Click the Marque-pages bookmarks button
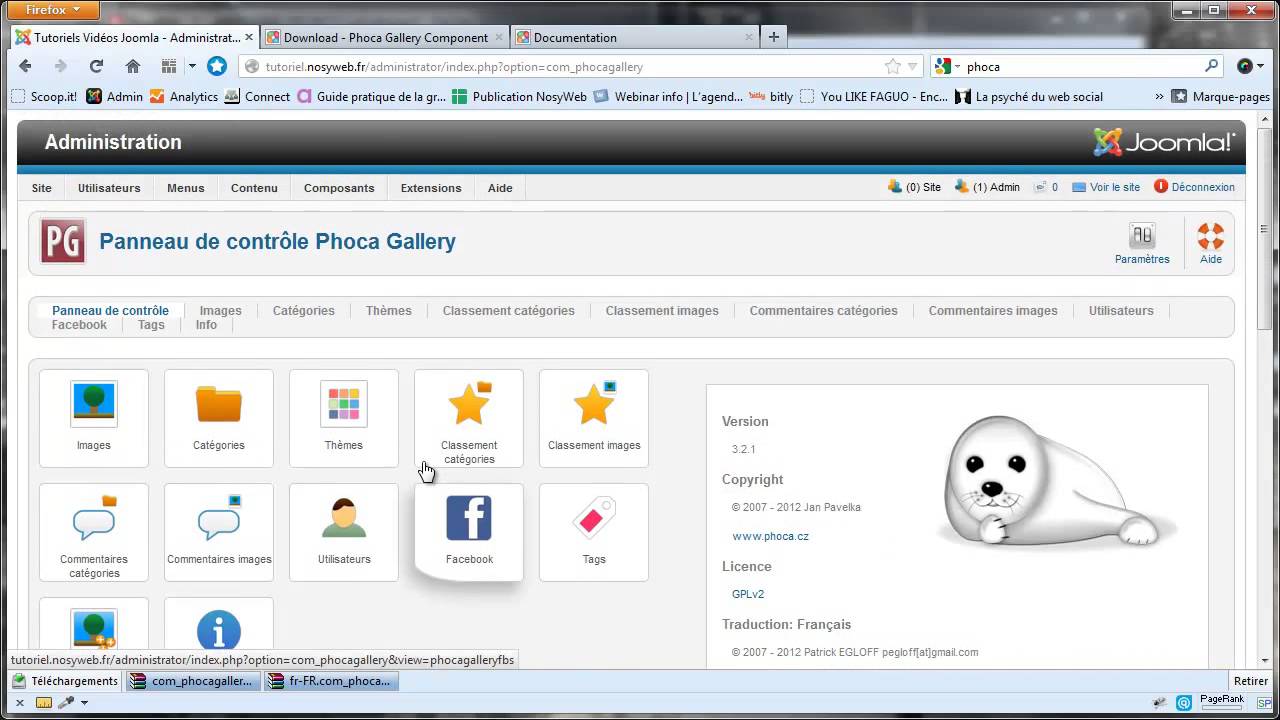The width and height of the screenshot is (1280, 720). coord(1221,97)
